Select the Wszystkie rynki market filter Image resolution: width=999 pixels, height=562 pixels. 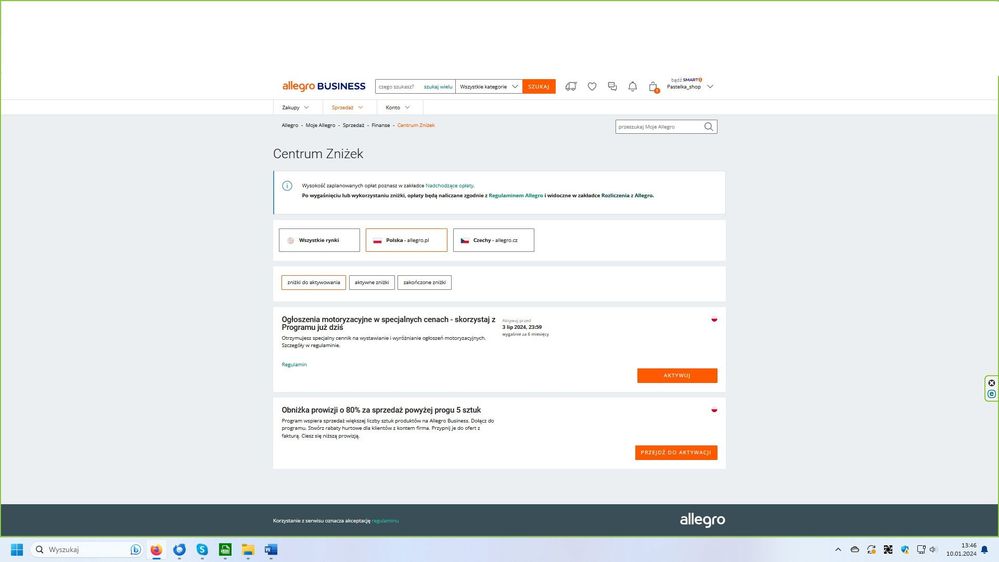319,240
